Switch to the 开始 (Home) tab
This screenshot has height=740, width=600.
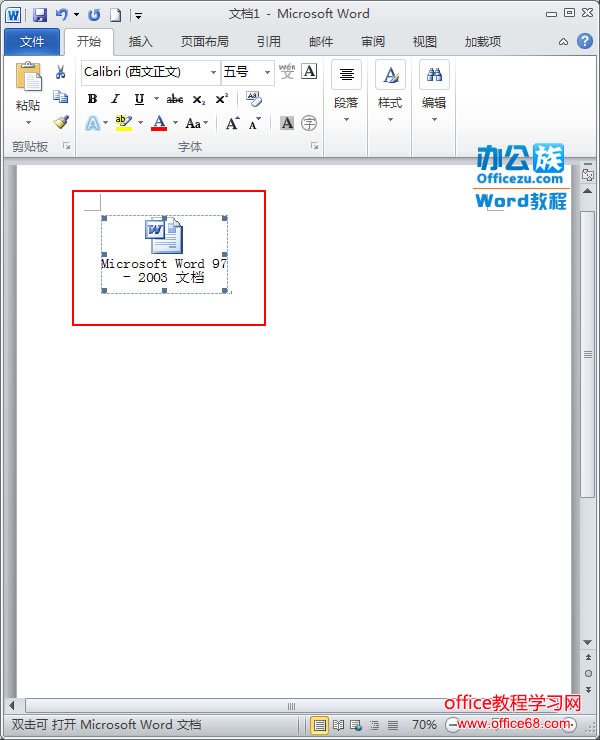89,42
